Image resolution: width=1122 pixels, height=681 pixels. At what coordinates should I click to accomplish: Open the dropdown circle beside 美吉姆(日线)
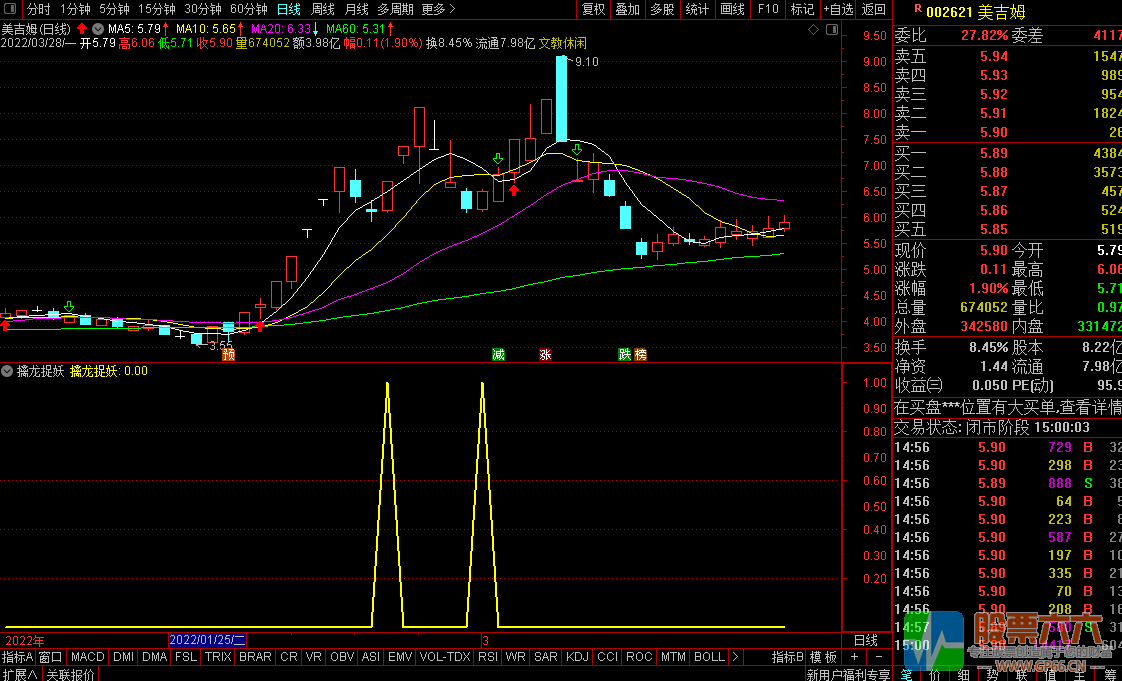tap(99, 29)
